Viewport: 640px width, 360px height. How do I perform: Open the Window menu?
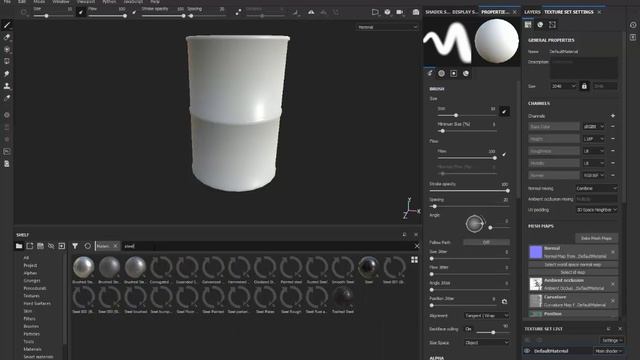point(60,2)
